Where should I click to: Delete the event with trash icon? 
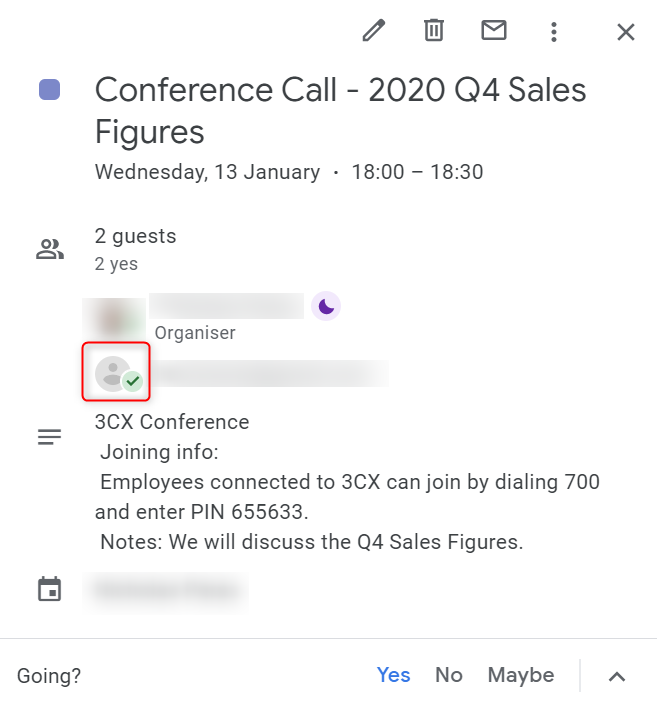(434, 30)
